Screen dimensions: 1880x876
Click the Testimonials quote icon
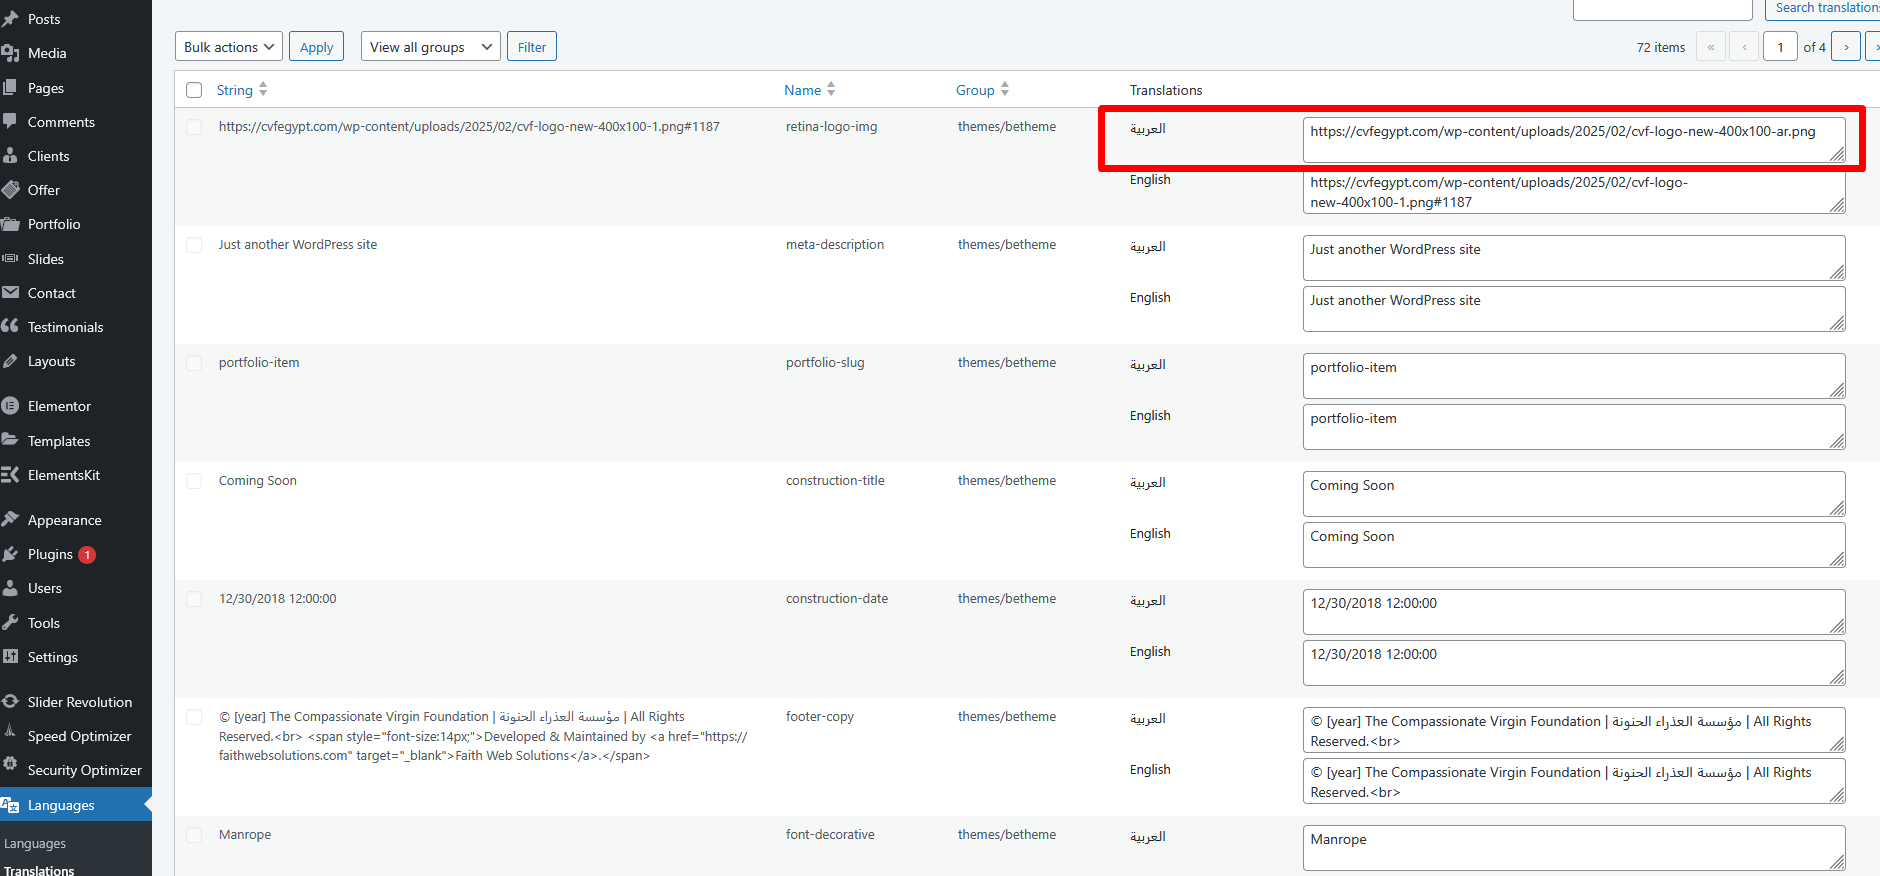pos(11,327)
